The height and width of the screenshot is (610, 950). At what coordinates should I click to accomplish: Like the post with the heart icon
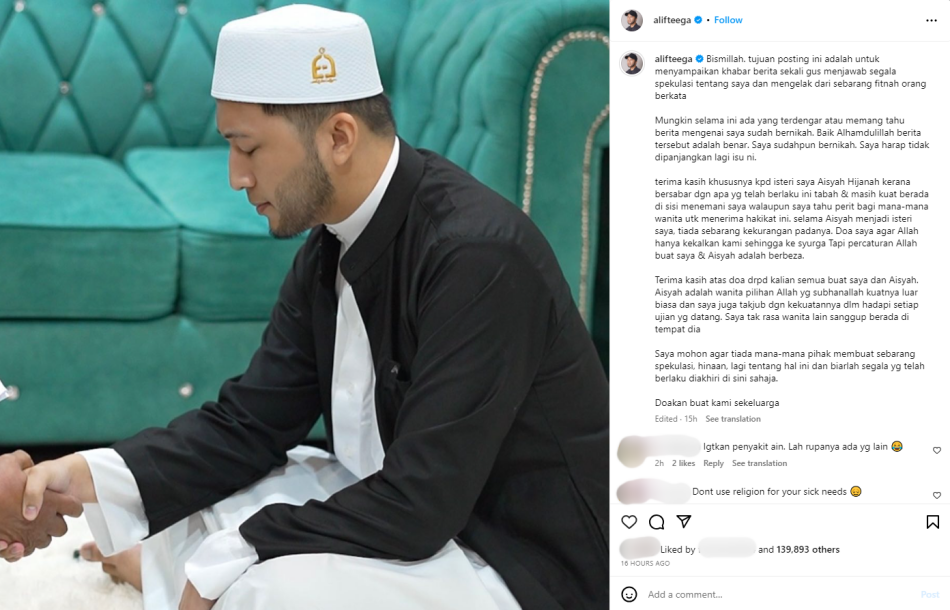pyautogui.click(x=629, y=522)
